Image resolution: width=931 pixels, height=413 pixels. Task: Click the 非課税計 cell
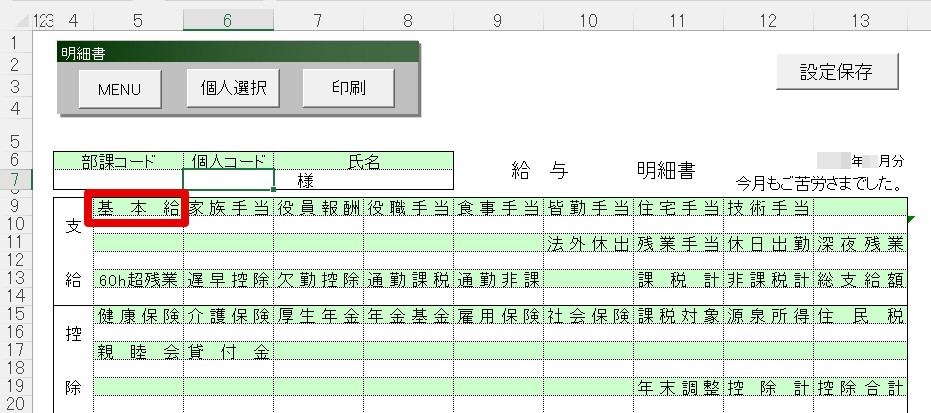click(768, 279)
